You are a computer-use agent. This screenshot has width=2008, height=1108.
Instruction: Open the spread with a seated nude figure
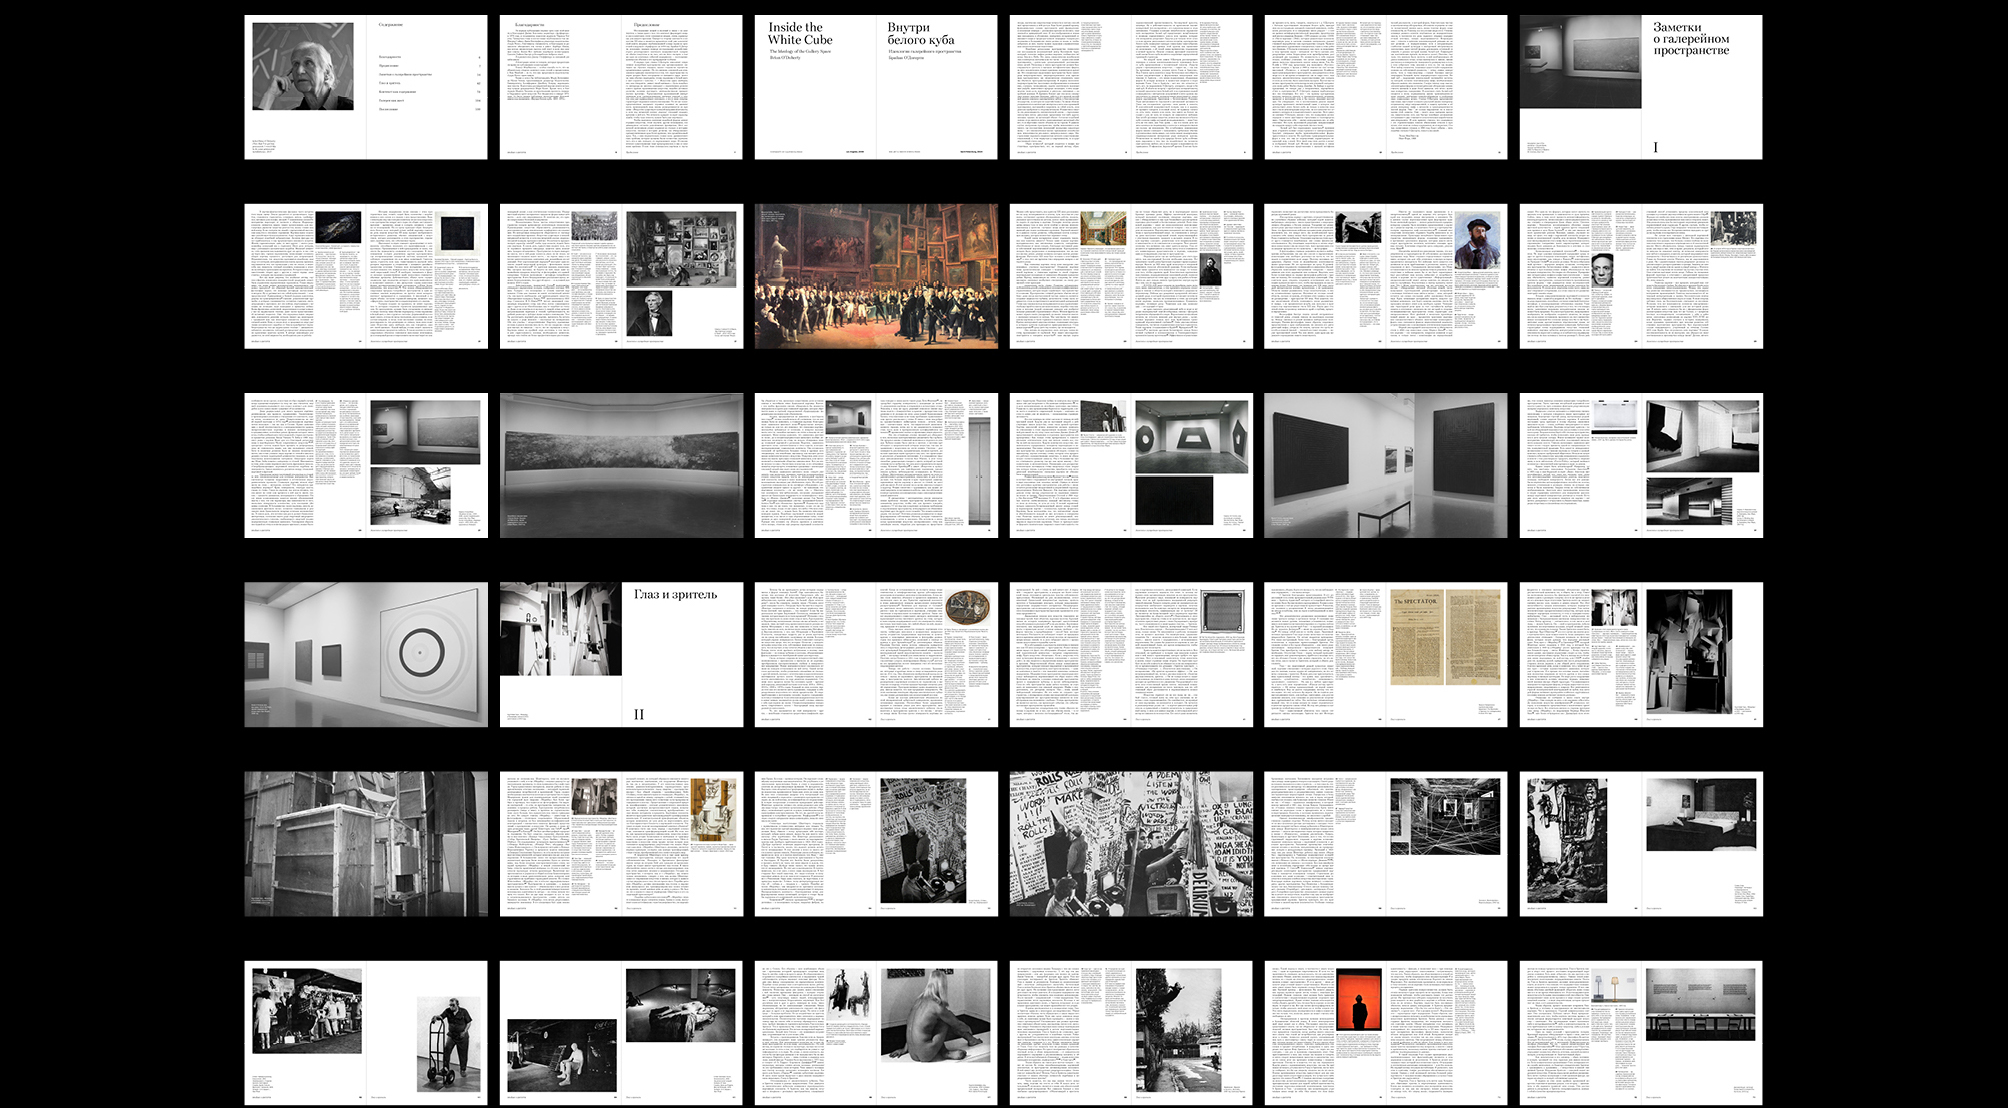point(875,1033)
